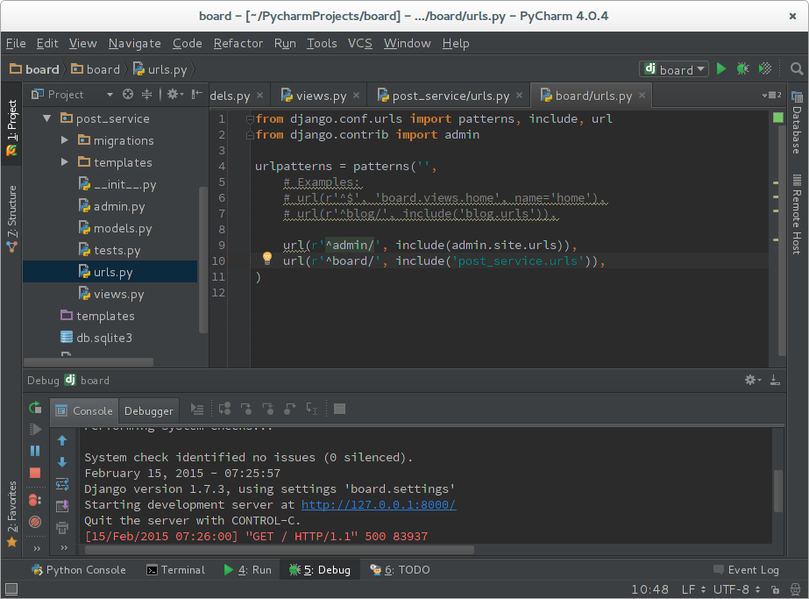Pause the running debug program
Viewport: 809px width, 599px height.
coord(35,451)
